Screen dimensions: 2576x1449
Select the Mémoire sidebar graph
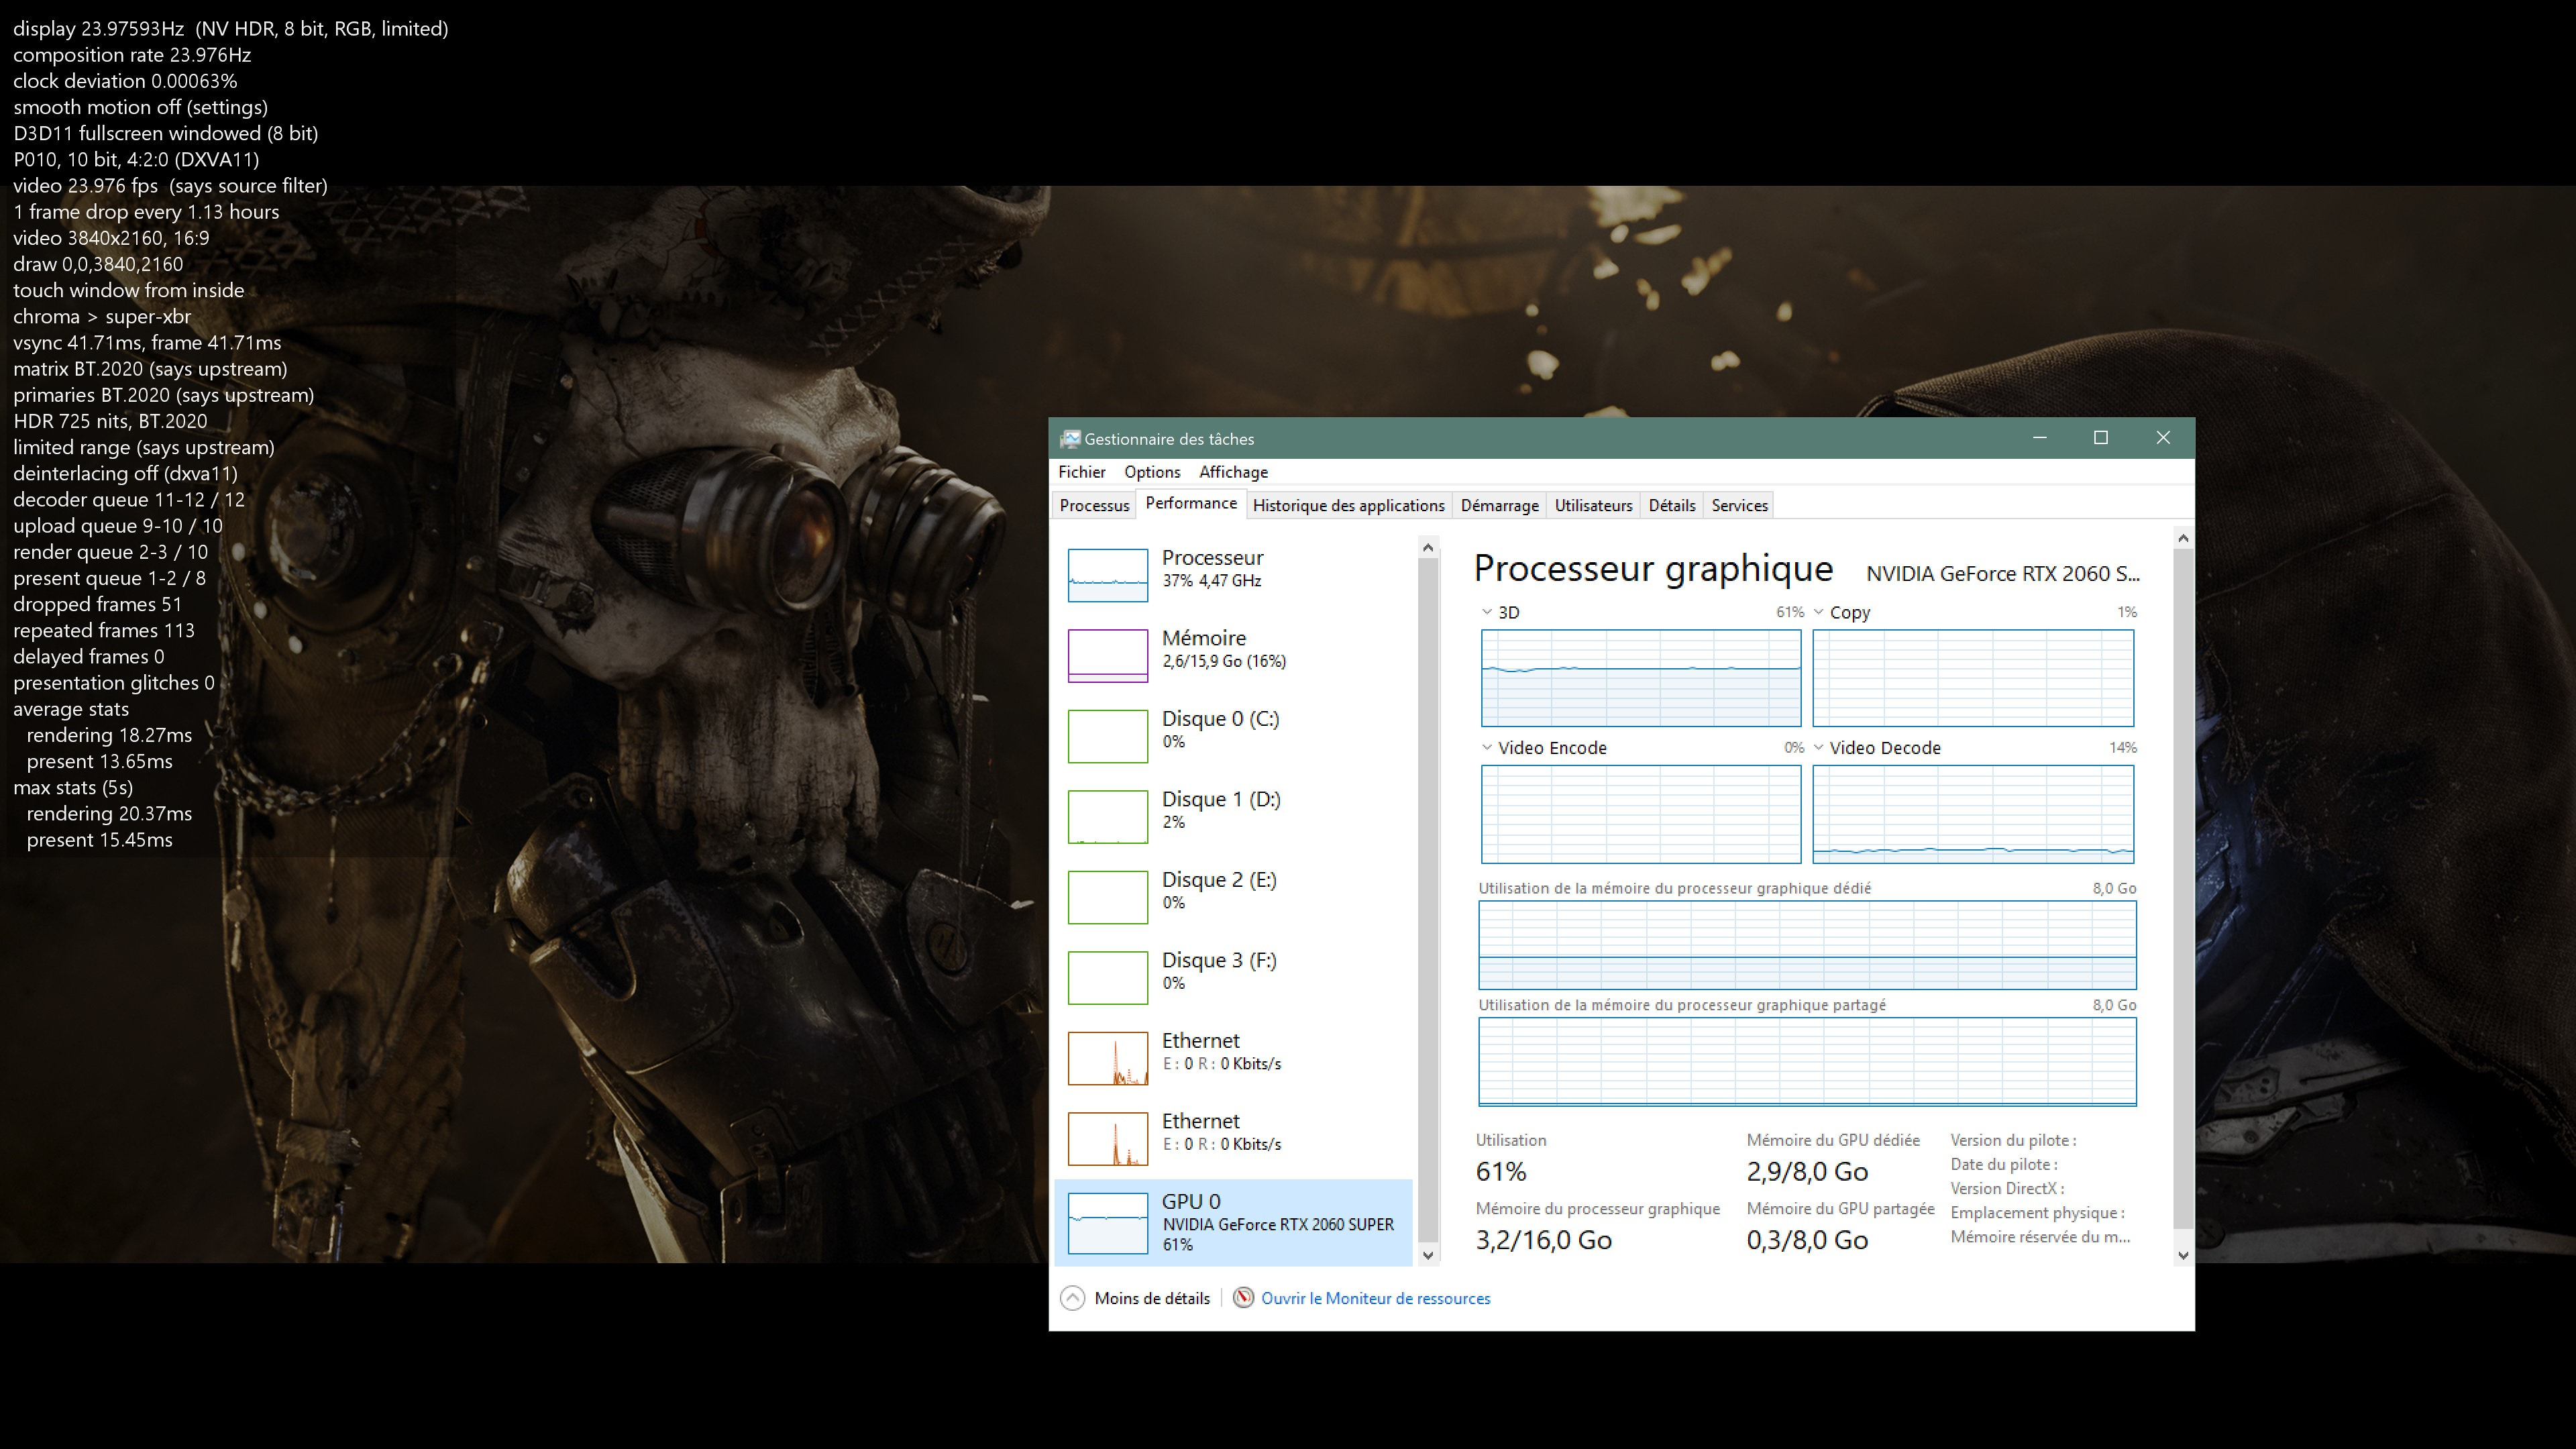(x=1107, y=655)
